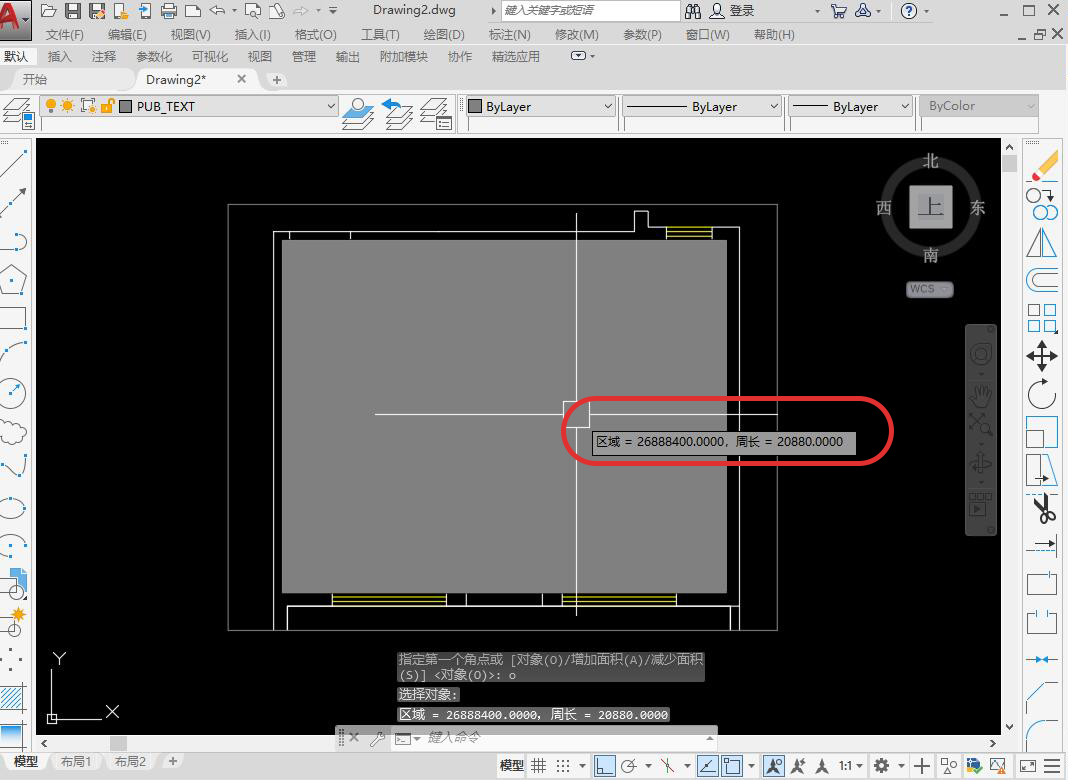The height and width of the screenshot is (780, 1068).
Task: Click 上 face of the ViewCube
Action: pyautogui.click(x=930, y=206)
